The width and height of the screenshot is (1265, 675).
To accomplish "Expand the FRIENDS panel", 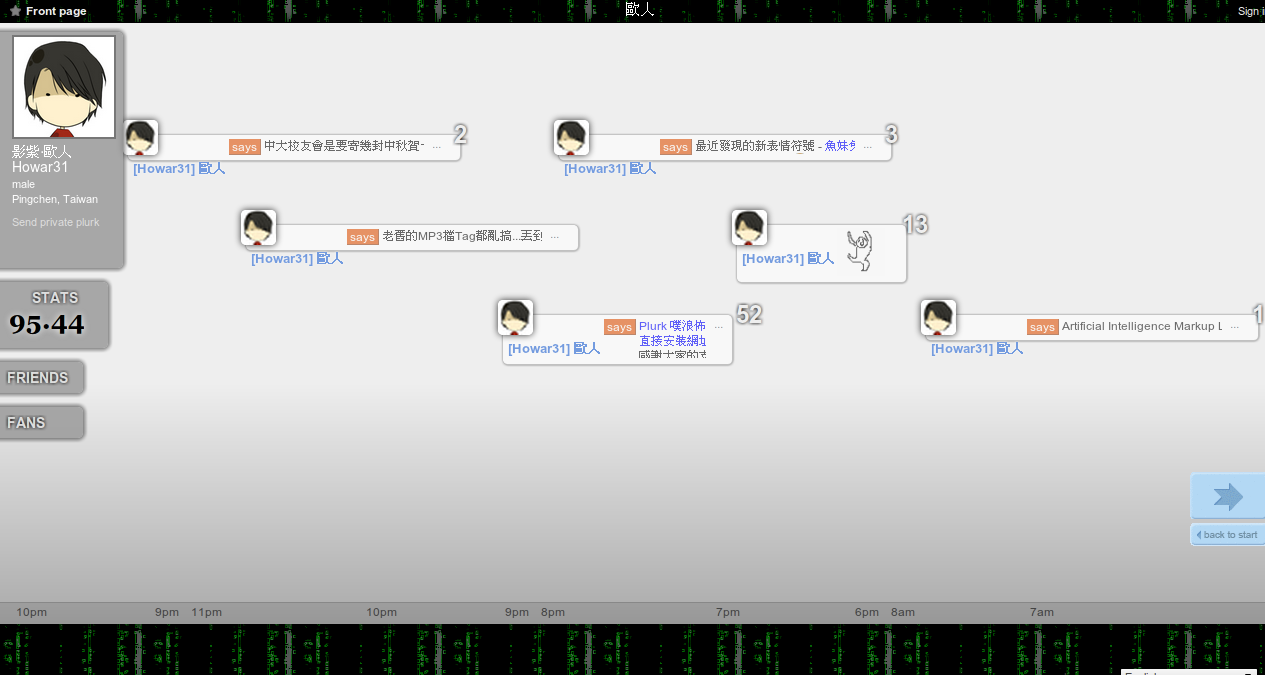I will click(39, 378).
